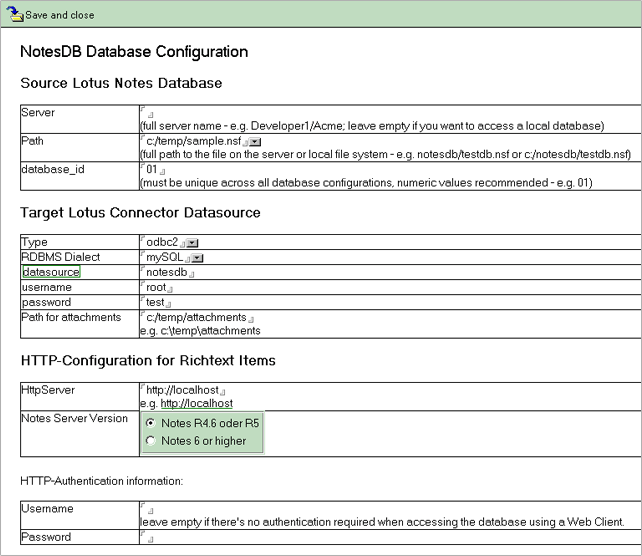Image resolution: width=642 pixels, height=556 pixels.
Task: Click the Save and close icon
Action: [x=14, y=16]
